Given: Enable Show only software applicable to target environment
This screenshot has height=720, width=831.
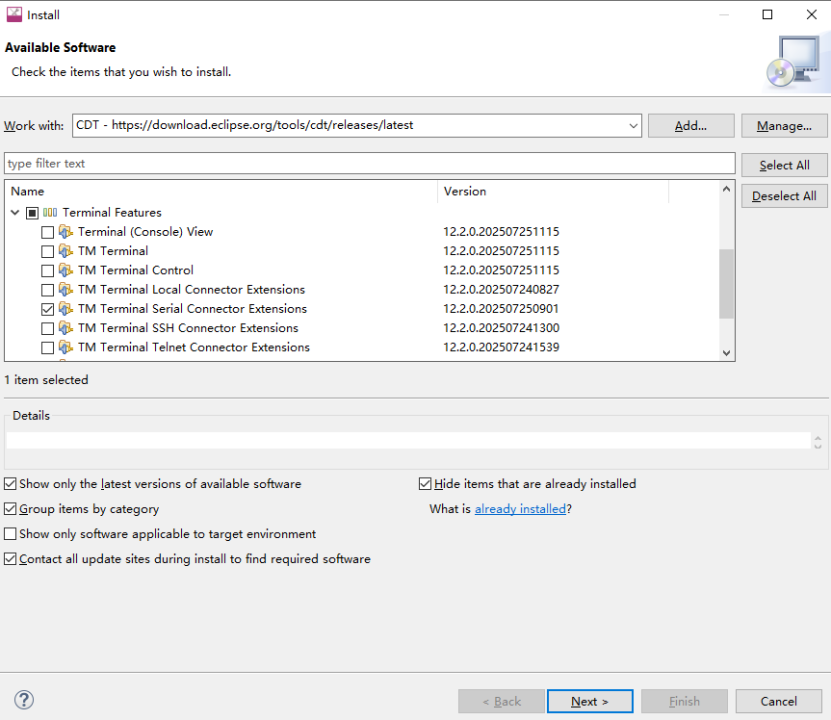Looking at the screenshot, I should tap(10, 534).
